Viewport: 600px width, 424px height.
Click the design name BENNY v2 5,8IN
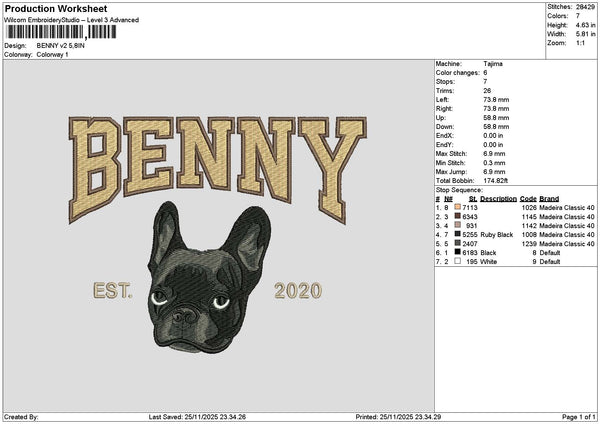[x=60, y=46]
